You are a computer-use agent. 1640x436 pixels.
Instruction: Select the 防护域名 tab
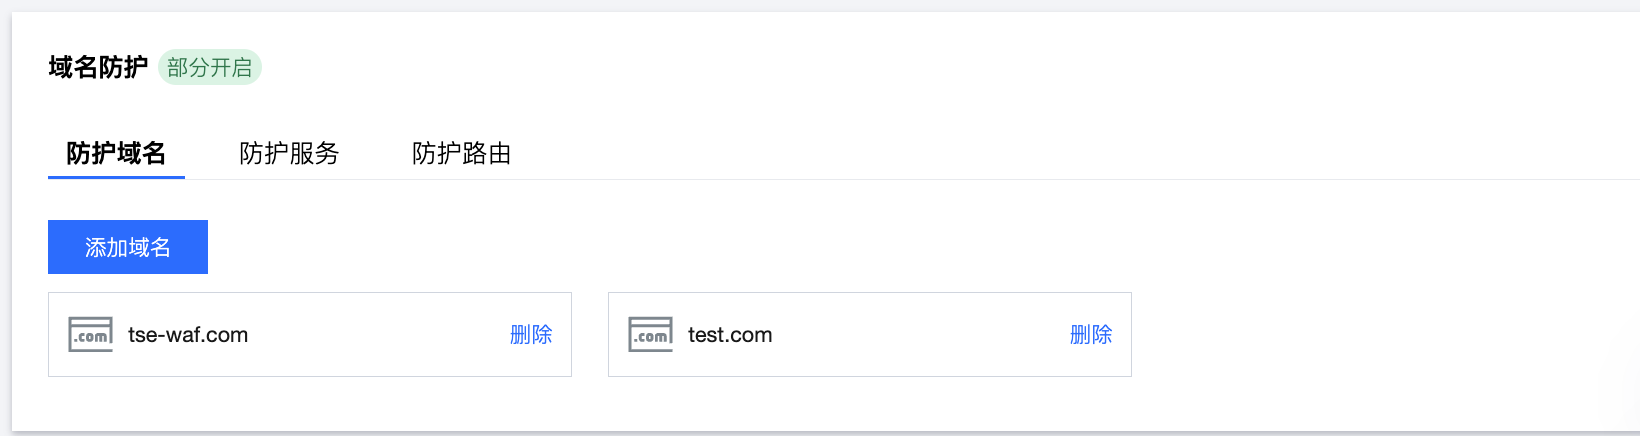116,153
